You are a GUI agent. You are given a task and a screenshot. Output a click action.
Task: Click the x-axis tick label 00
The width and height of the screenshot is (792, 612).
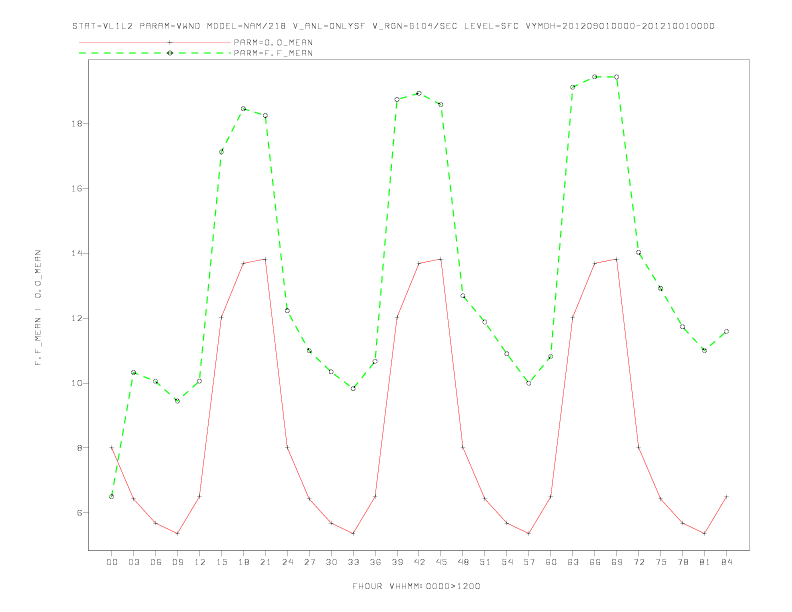[112, 562]
